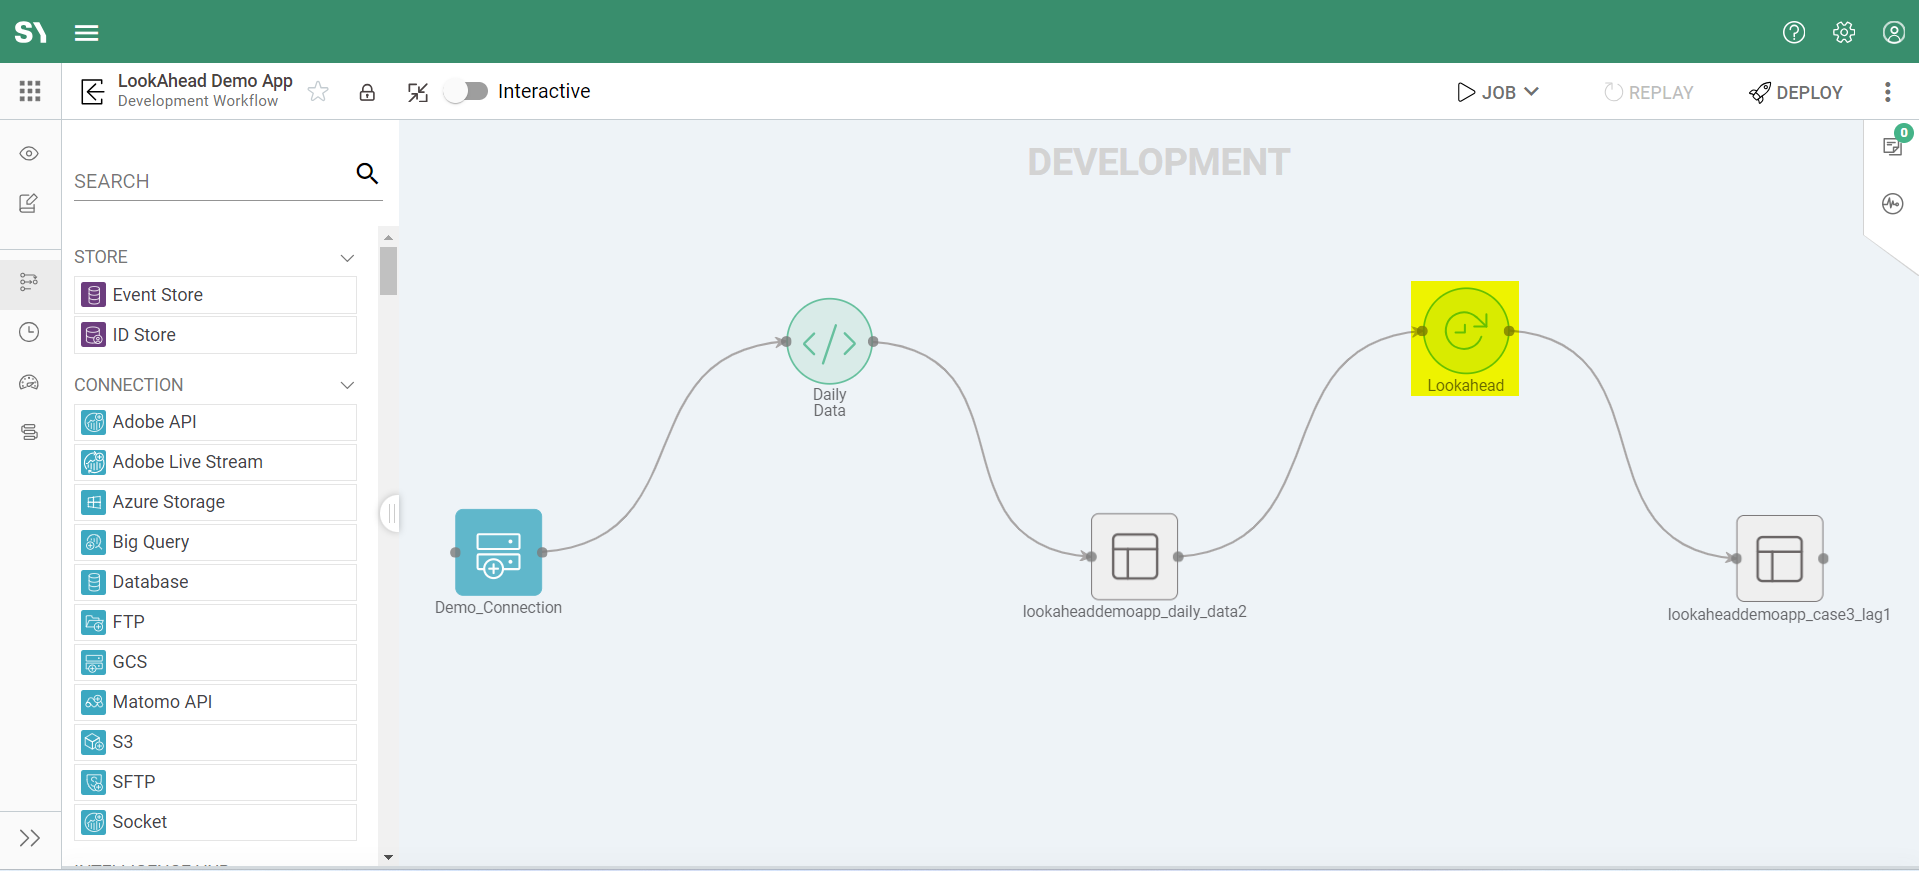Open the hamburger main menu
The width and height of the screenshot is (1919, 871).
tap(87, 33)
